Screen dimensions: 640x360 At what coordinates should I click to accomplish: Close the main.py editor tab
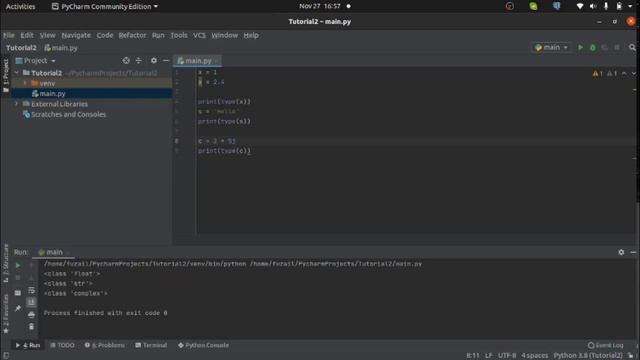tap(217, 61)
